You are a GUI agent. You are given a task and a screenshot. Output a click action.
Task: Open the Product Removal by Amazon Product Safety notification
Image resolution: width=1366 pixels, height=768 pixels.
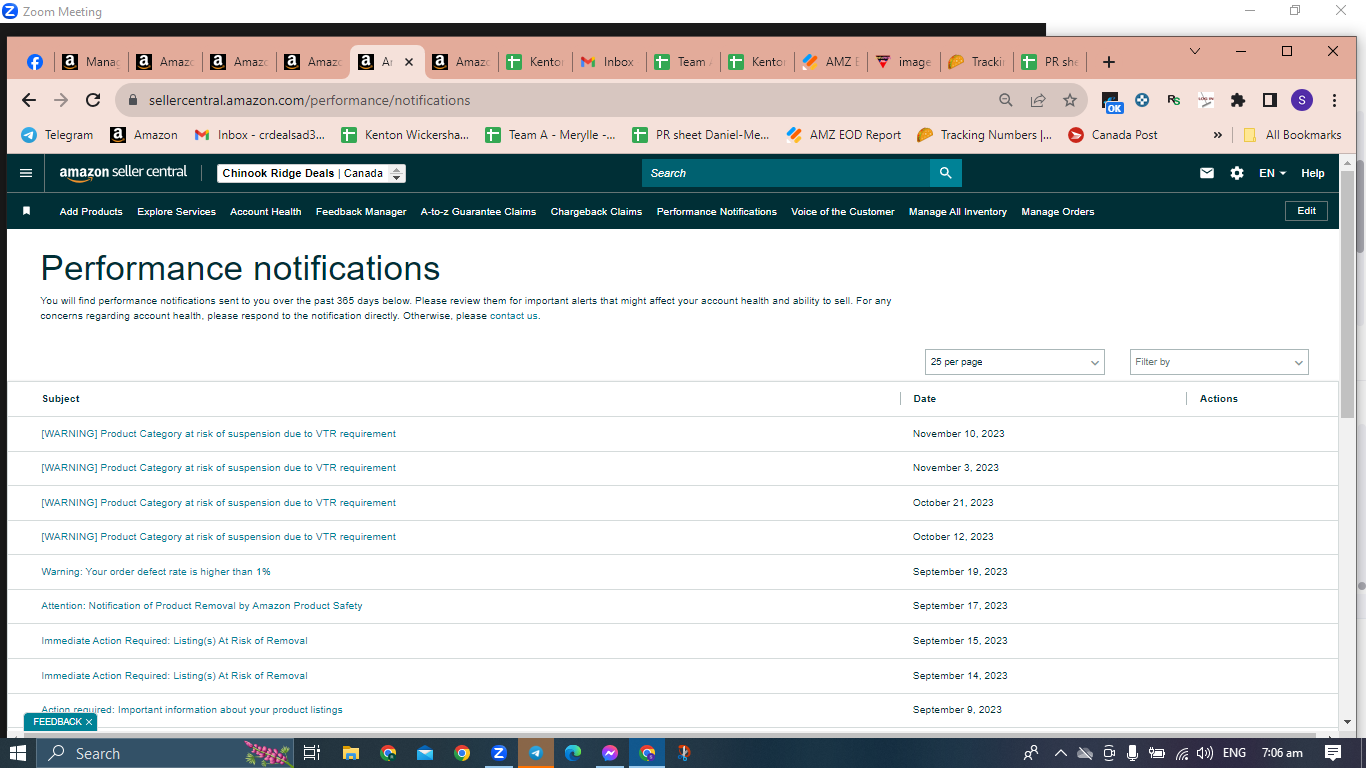(202, 606)
